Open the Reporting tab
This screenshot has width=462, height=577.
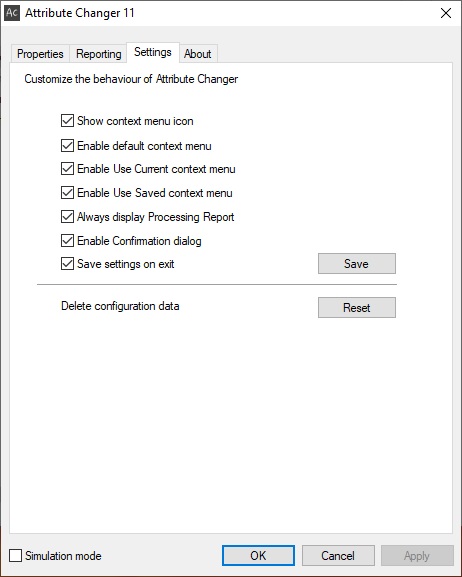coord(98,54)
